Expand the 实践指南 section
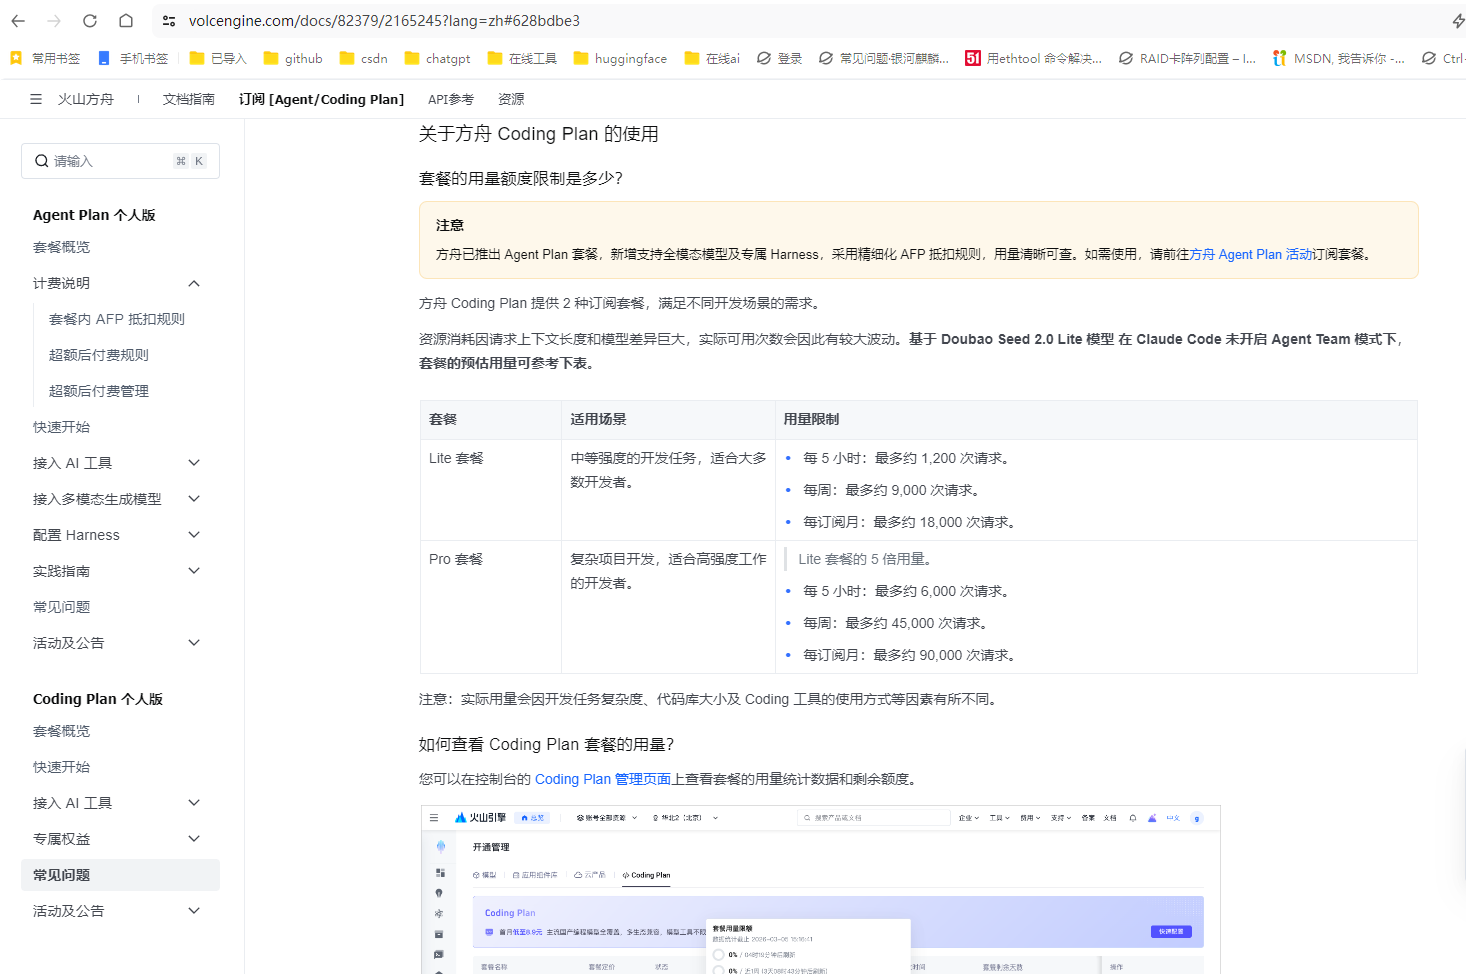This screenshot has width=1466, height=974. (x=194, y=571)
